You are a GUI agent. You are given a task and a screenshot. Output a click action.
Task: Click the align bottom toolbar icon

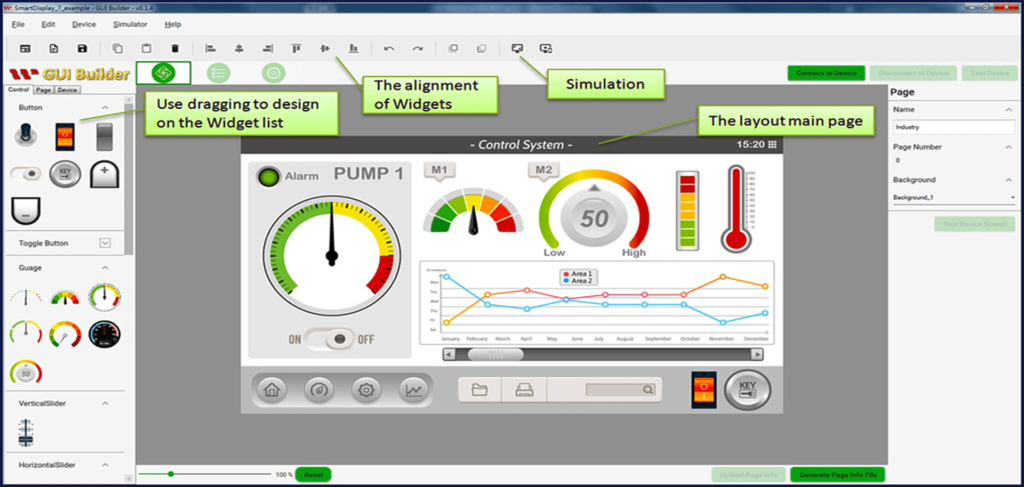coord(352,48)
